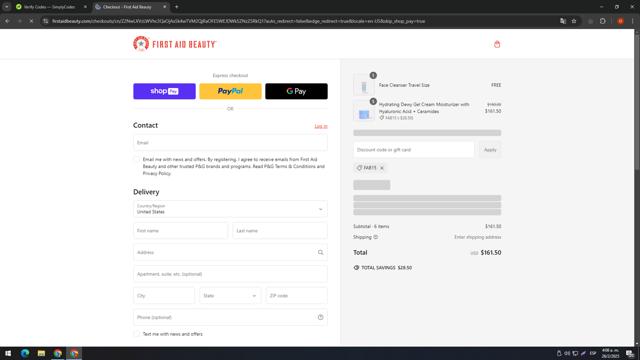Remove the applied FAB15 discount tag
Image resolution: width=640 pixels, height=360 pixels.
click(382, 168)
